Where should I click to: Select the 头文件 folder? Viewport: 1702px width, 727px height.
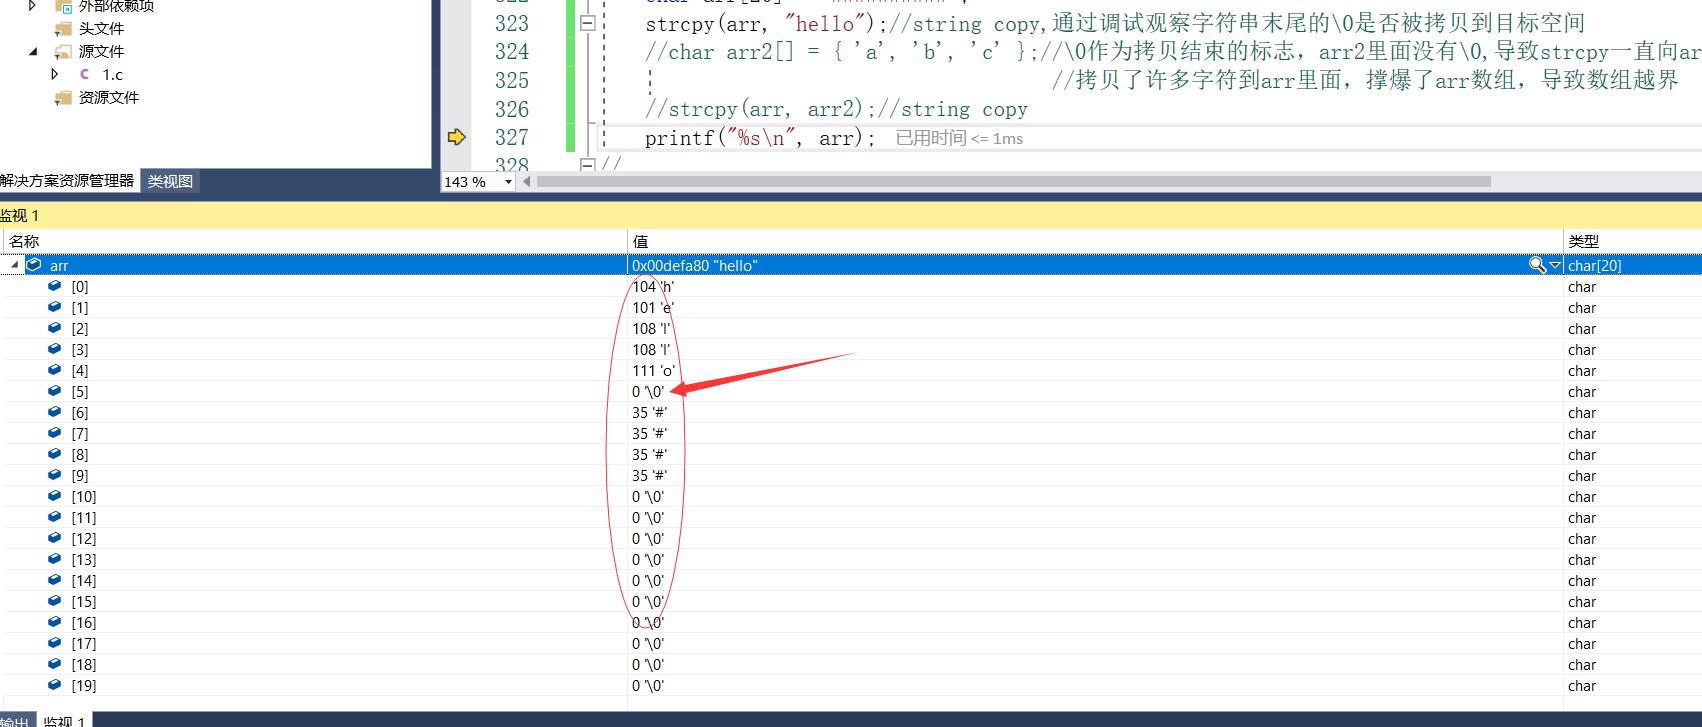[101, 28]
